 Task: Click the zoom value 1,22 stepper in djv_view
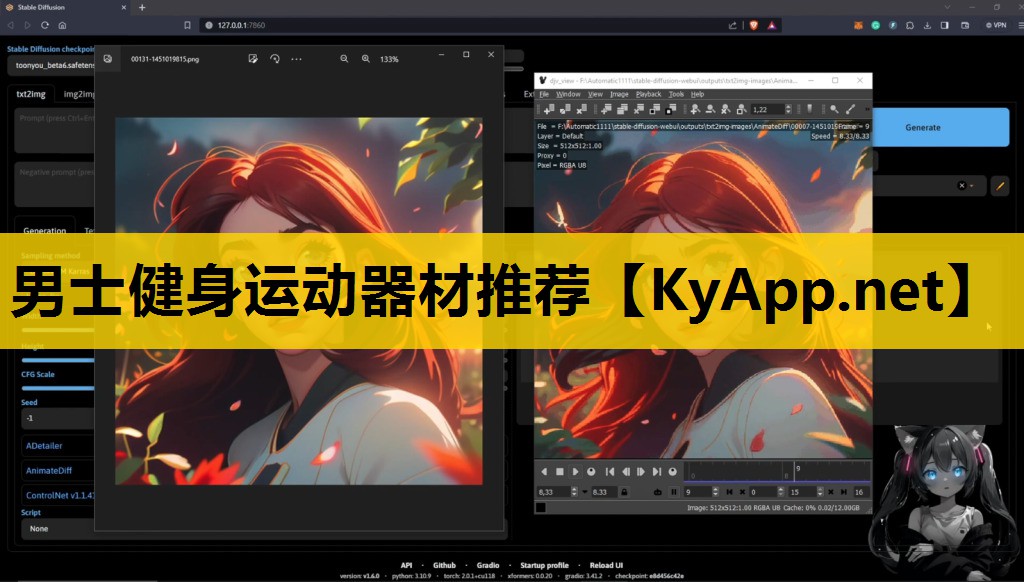(789, 109)
